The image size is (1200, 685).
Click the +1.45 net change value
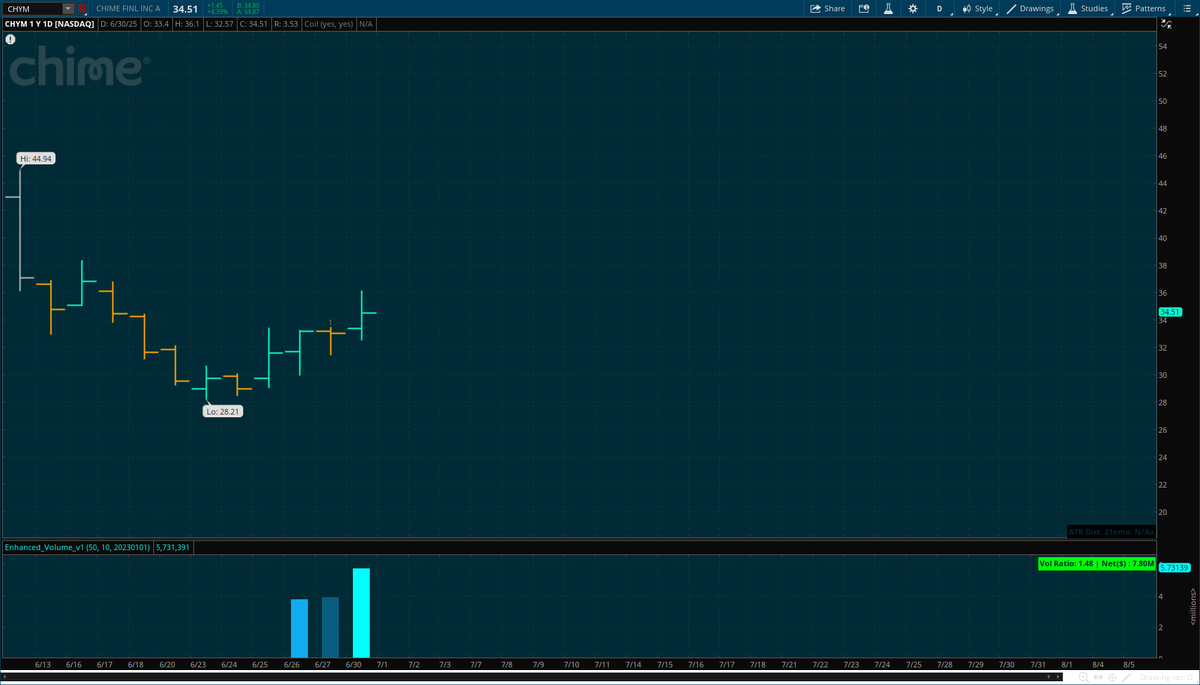point(216,5)
